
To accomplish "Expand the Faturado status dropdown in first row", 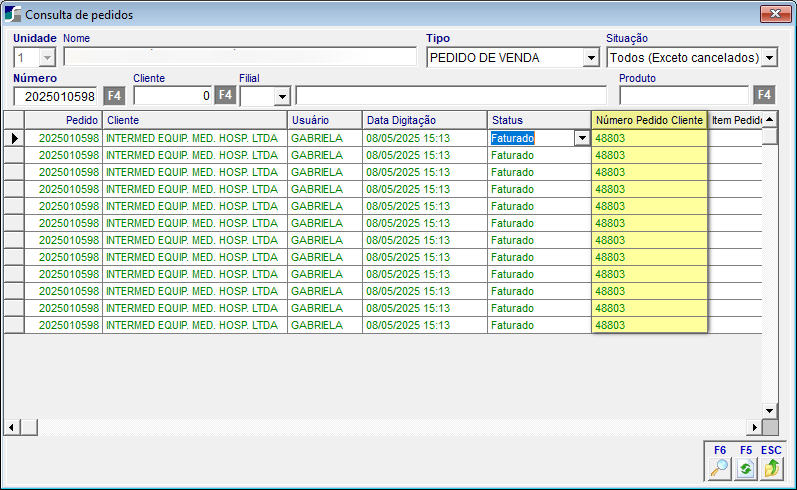I will pos(581,138).
